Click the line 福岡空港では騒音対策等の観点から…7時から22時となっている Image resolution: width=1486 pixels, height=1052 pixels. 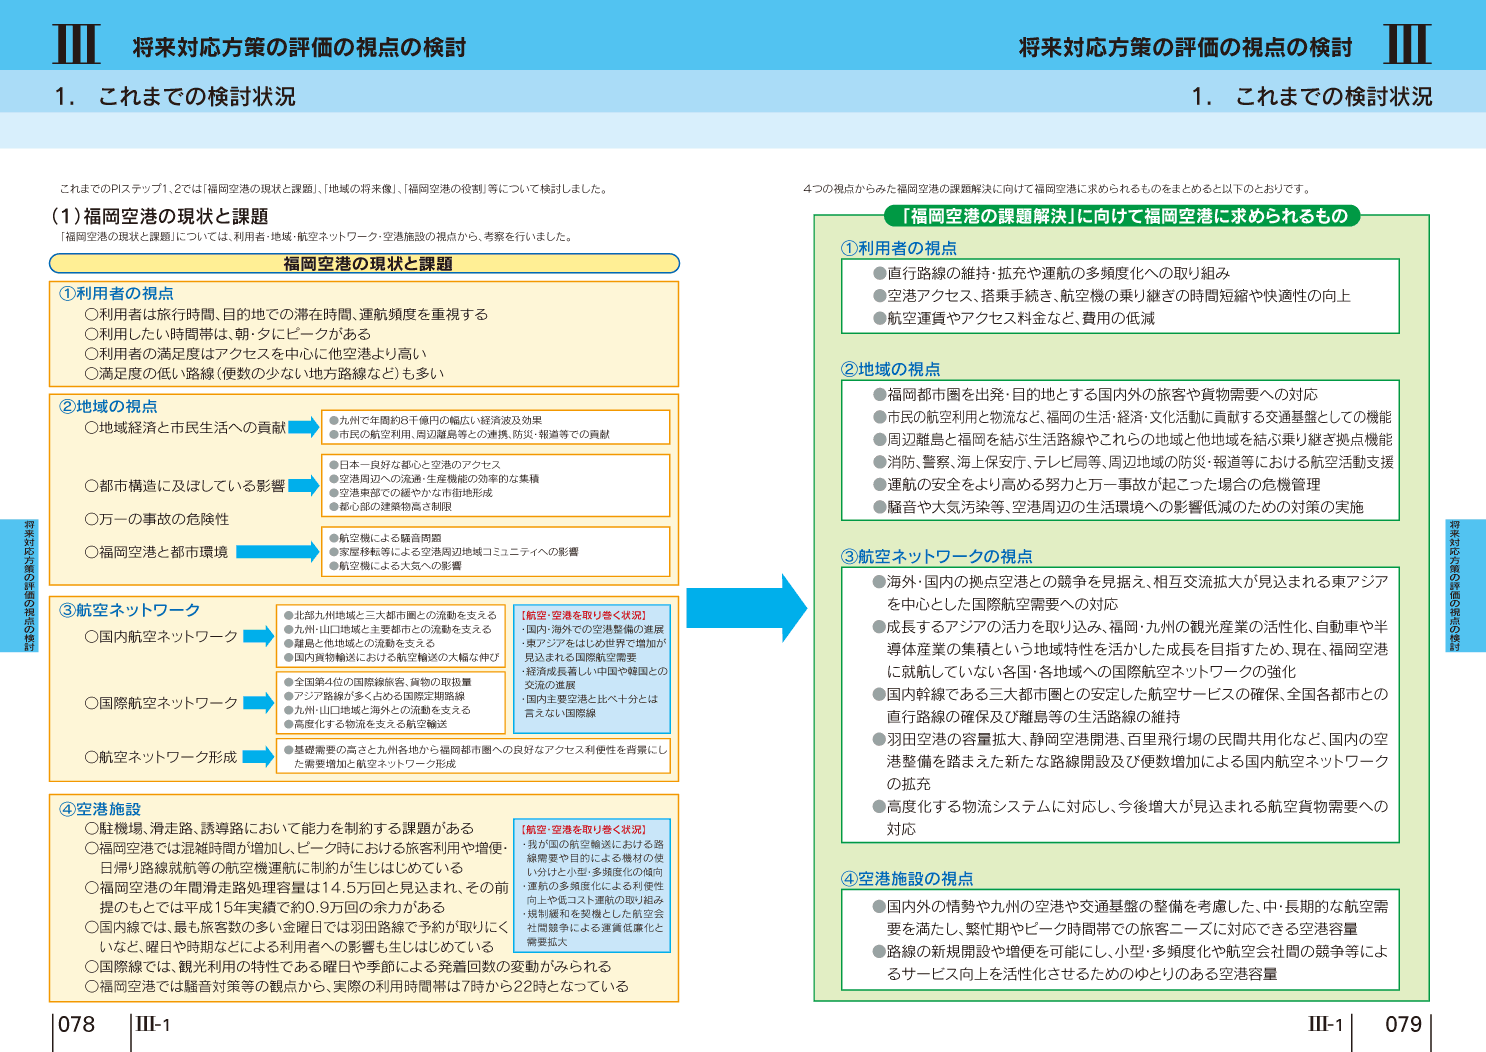357,986
